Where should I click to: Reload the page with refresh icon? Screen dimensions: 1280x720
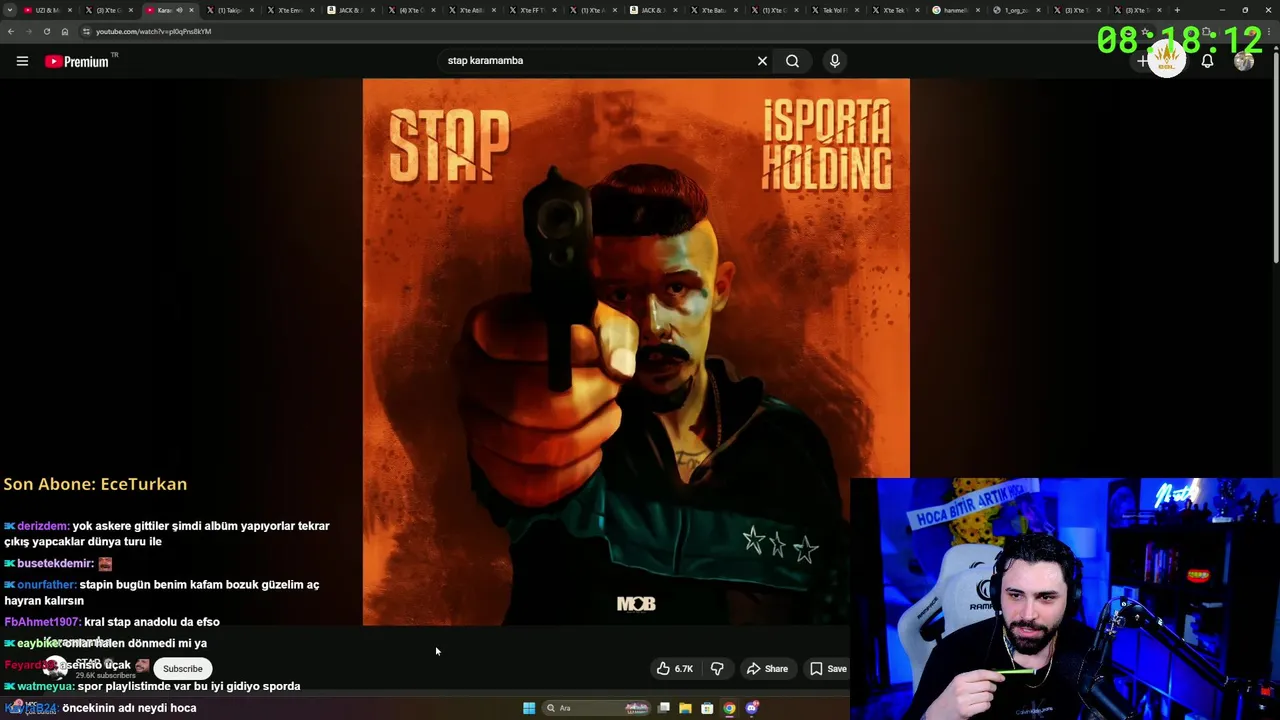coord(46,31)
